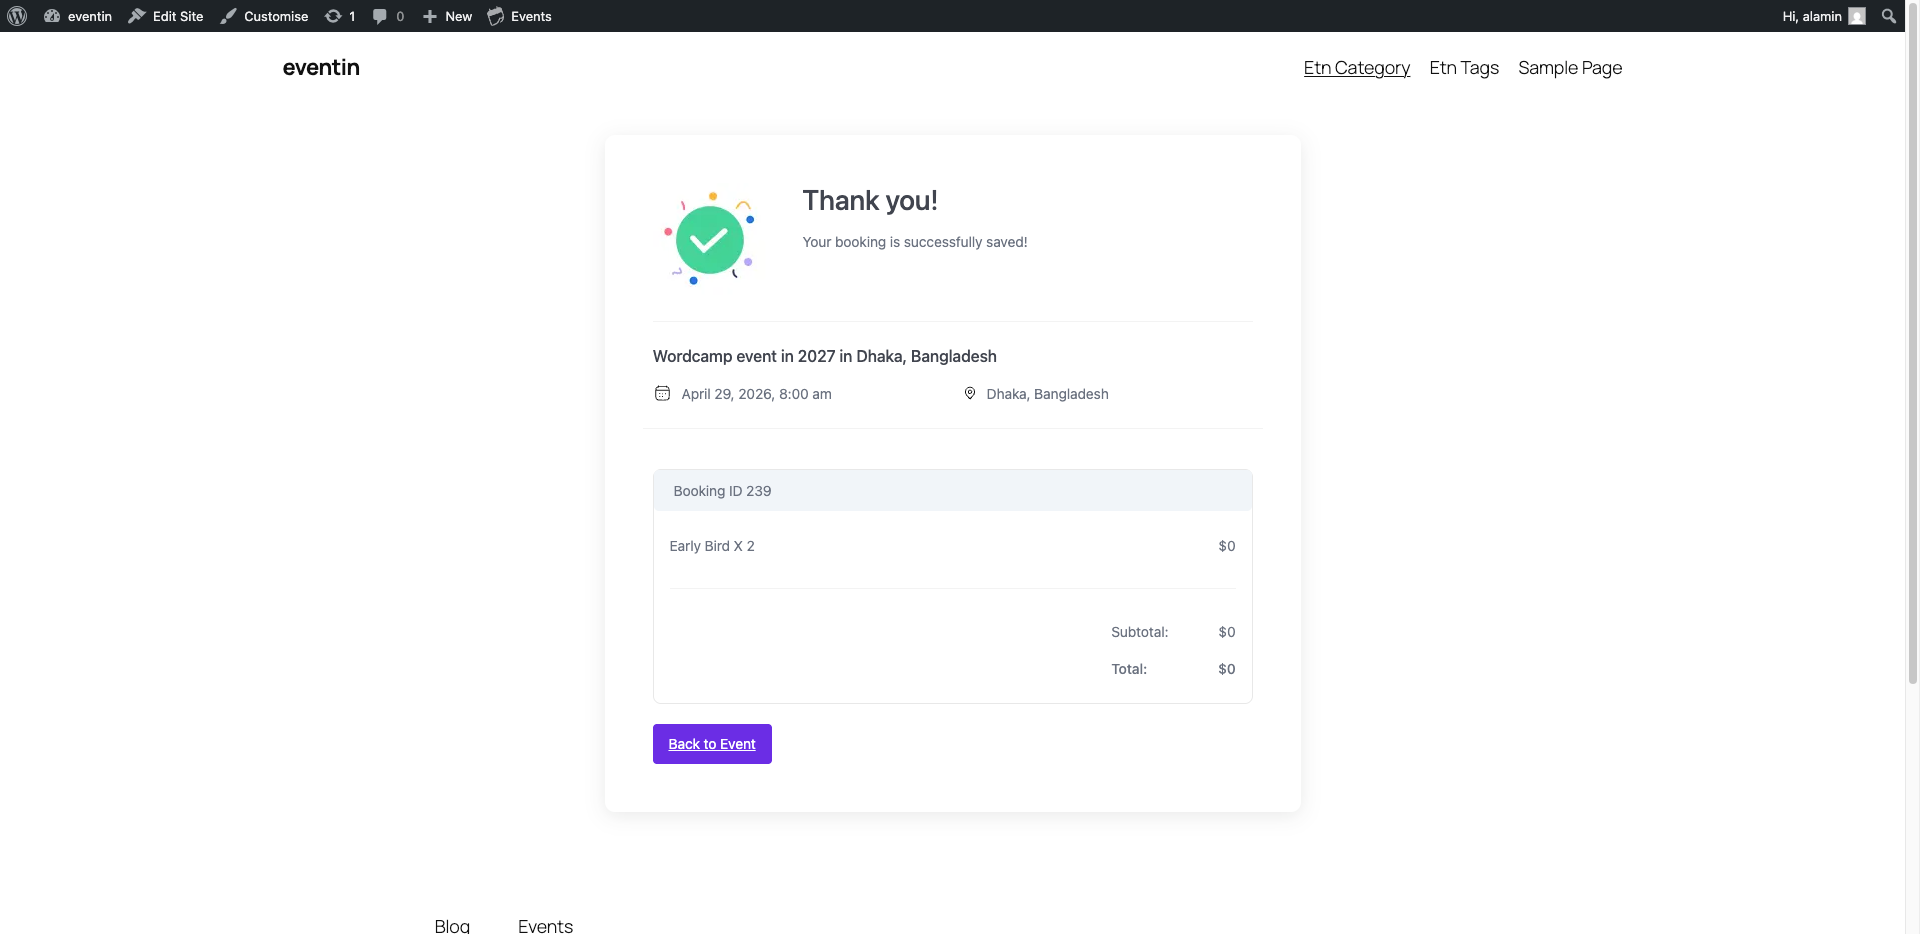Image resolution: width=1920 pixels, height=934 pixels.
Task: Open the Etn Category menu item
Action: [1356, 68]
